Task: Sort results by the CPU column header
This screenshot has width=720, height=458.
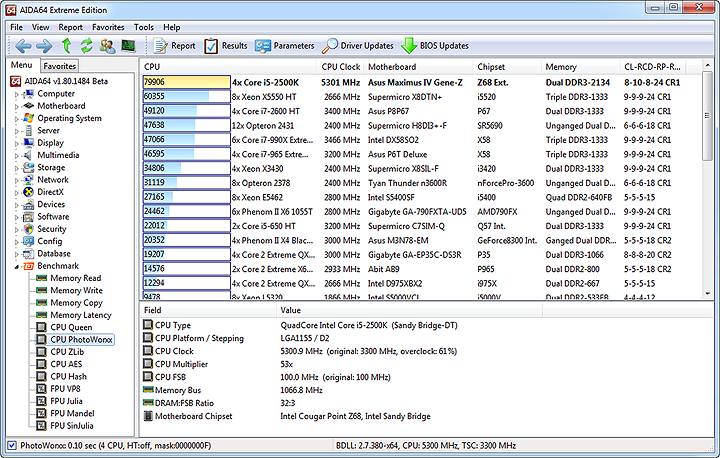Action: pos(228,67)
